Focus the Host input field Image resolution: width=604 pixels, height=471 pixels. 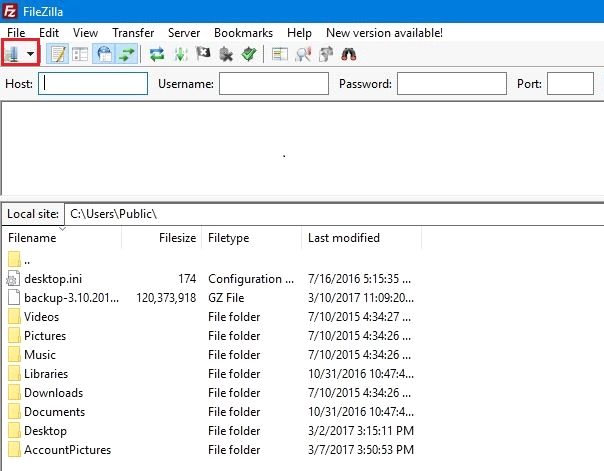[x=93, y=84]
